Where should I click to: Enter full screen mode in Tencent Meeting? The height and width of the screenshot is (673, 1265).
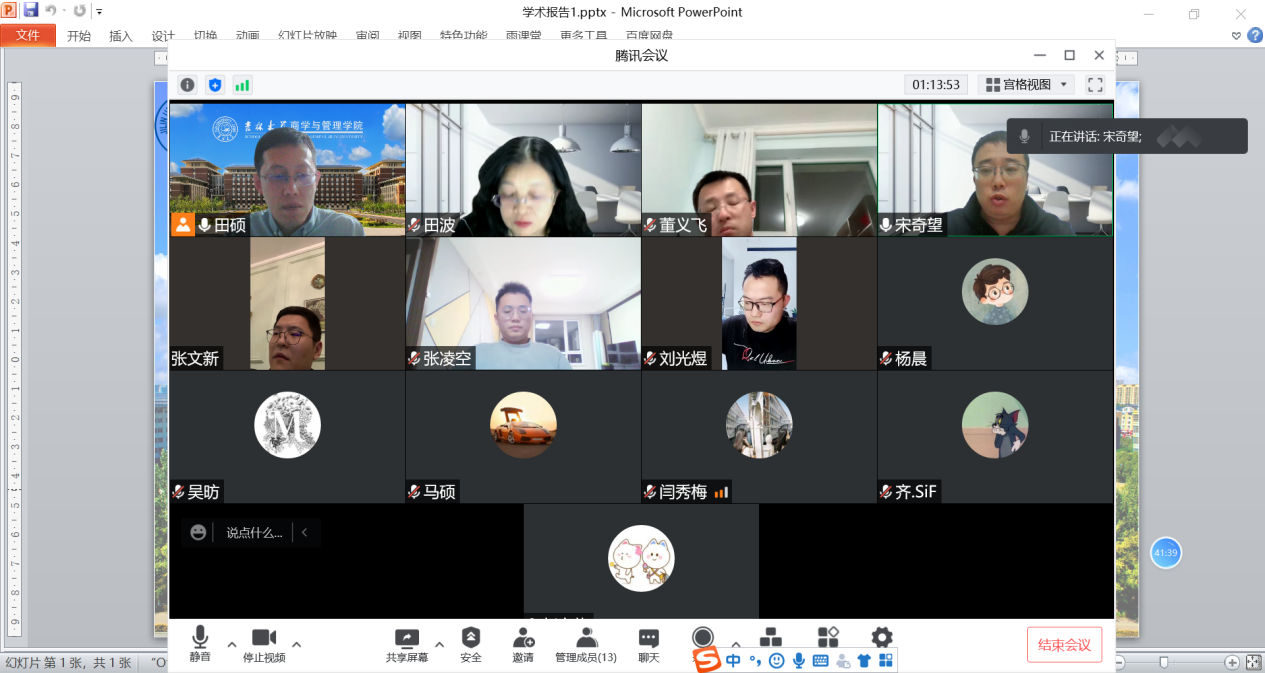coord(1095,85)
